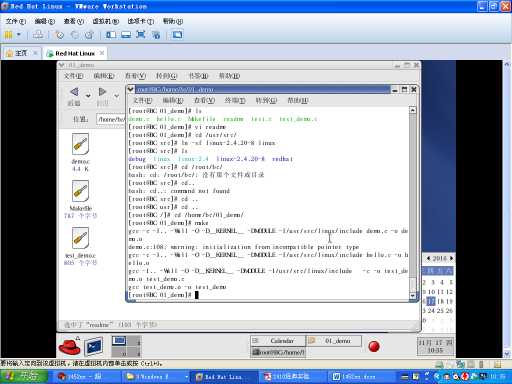
Task: Open VMware 文件(F) menu
Action: pos(15,21)
